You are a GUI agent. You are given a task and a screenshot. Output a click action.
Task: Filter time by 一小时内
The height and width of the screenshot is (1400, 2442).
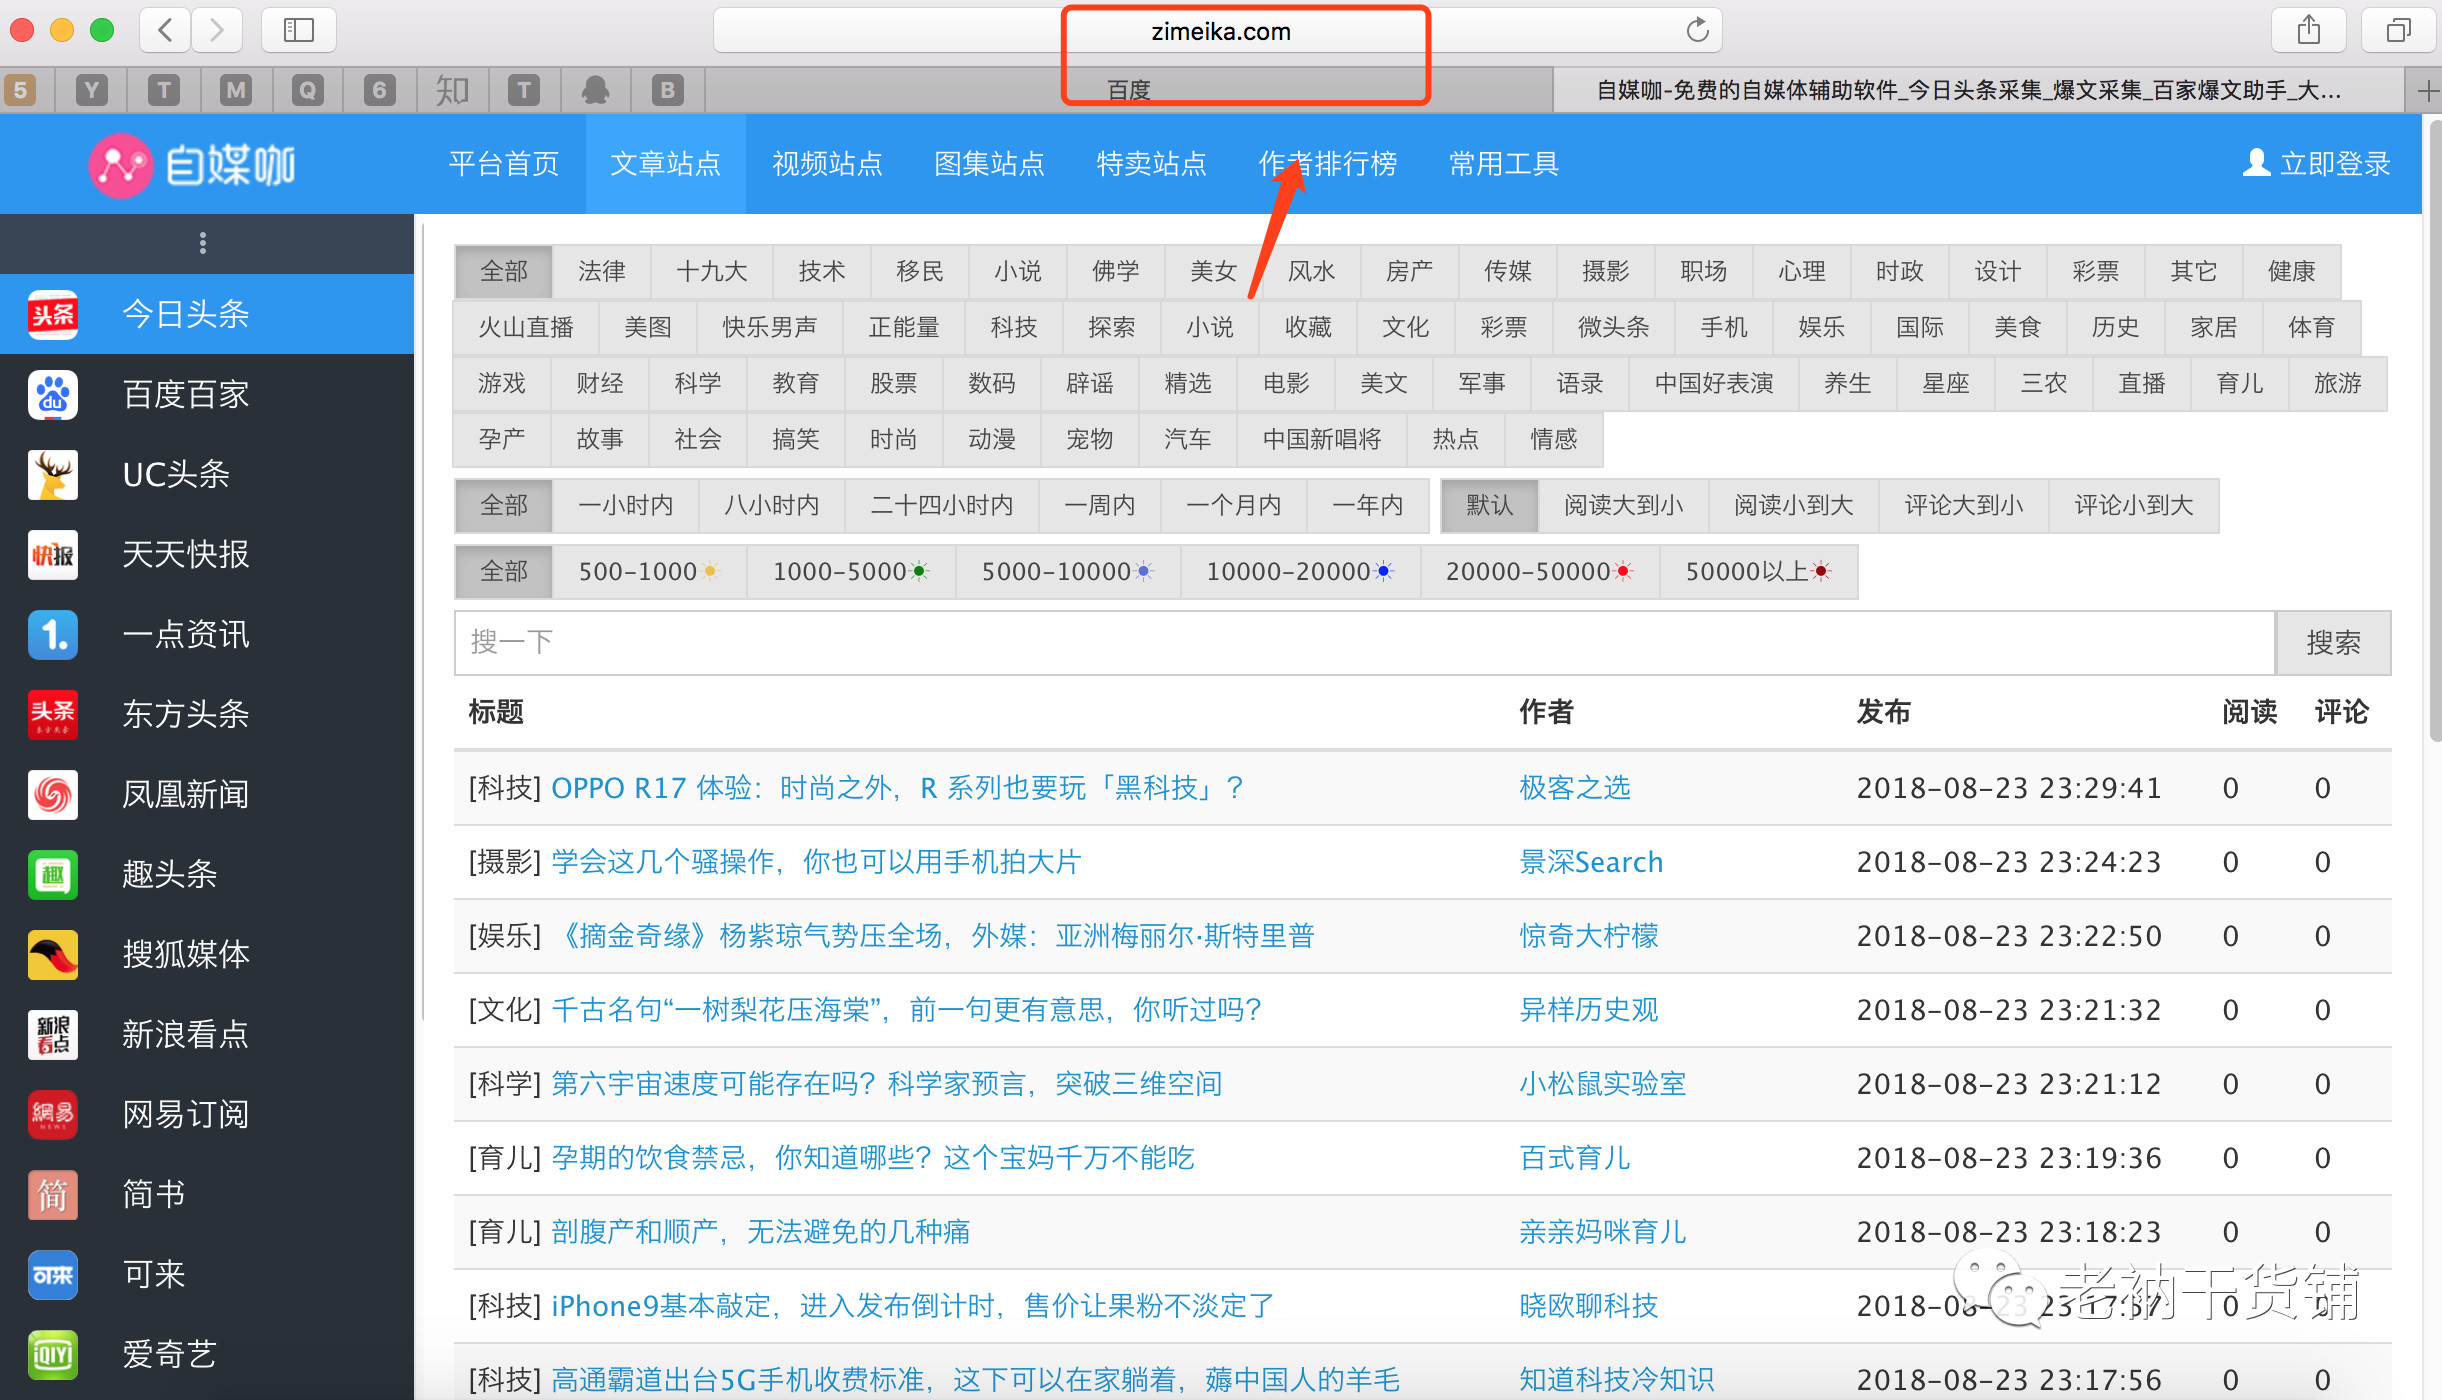coord(626,505)
